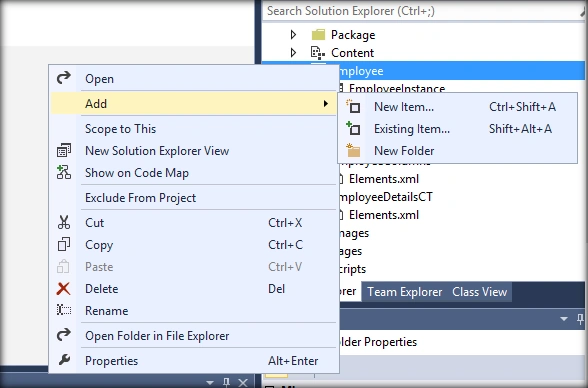
Task: Select Cut from context menu
Action: point(194,223)
